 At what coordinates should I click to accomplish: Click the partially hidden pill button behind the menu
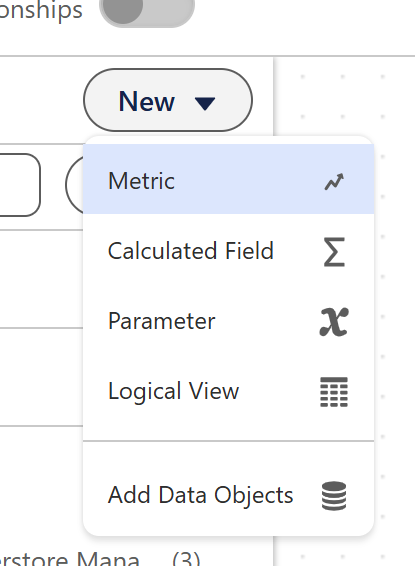click(x=74, y=185)
